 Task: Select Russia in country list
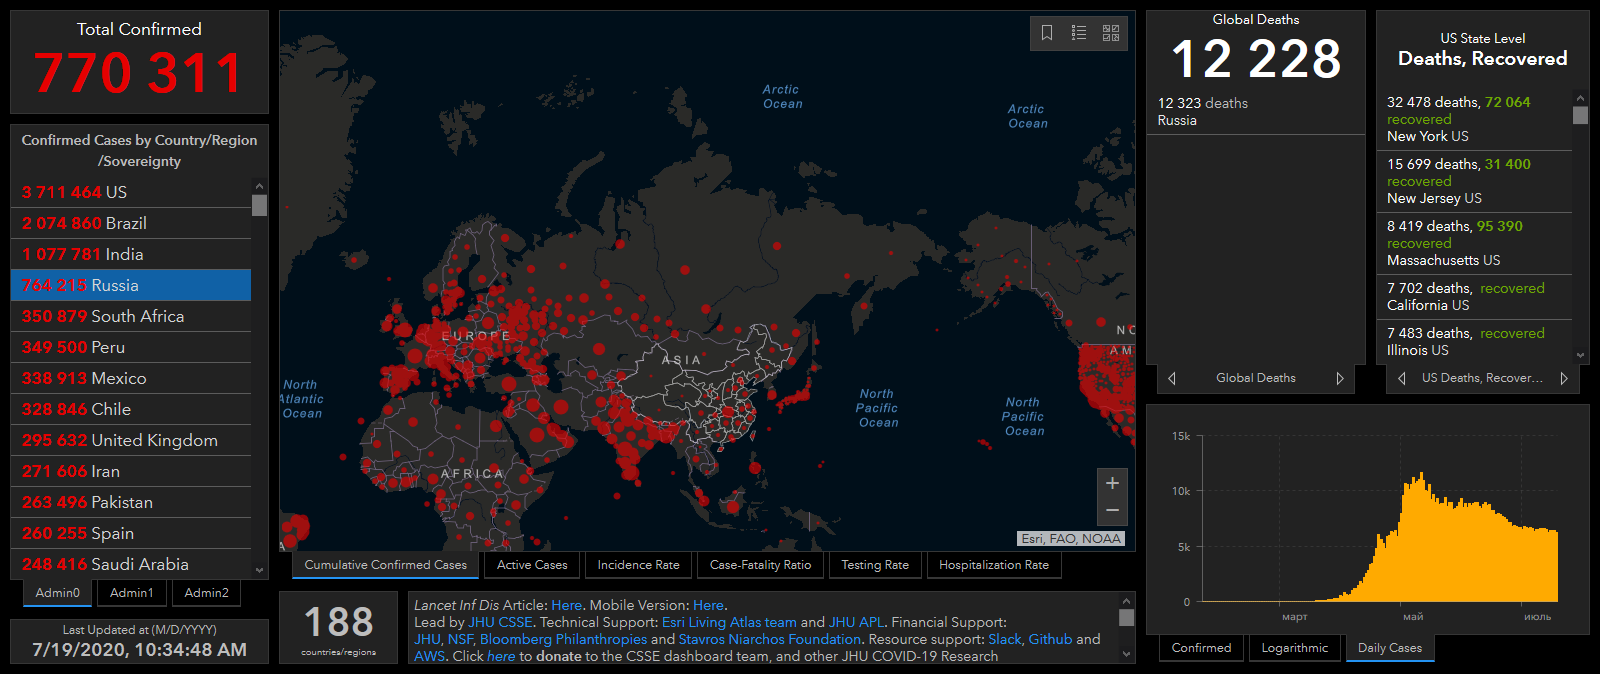130,285
